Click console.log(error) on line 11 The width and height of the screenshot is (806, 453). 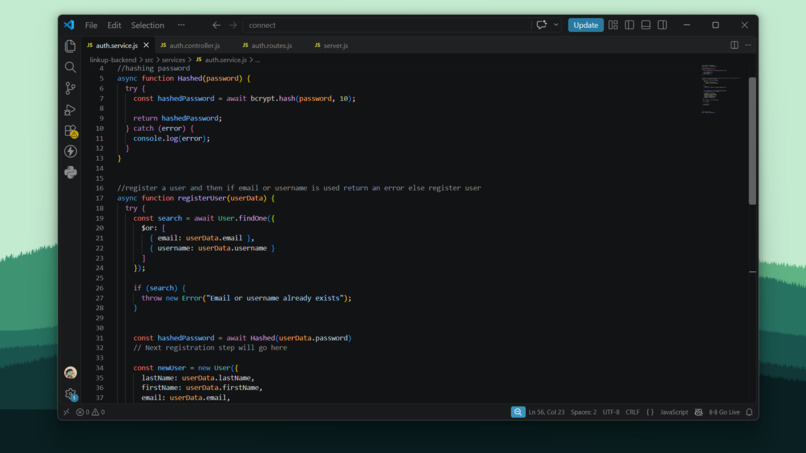(171, 138)
